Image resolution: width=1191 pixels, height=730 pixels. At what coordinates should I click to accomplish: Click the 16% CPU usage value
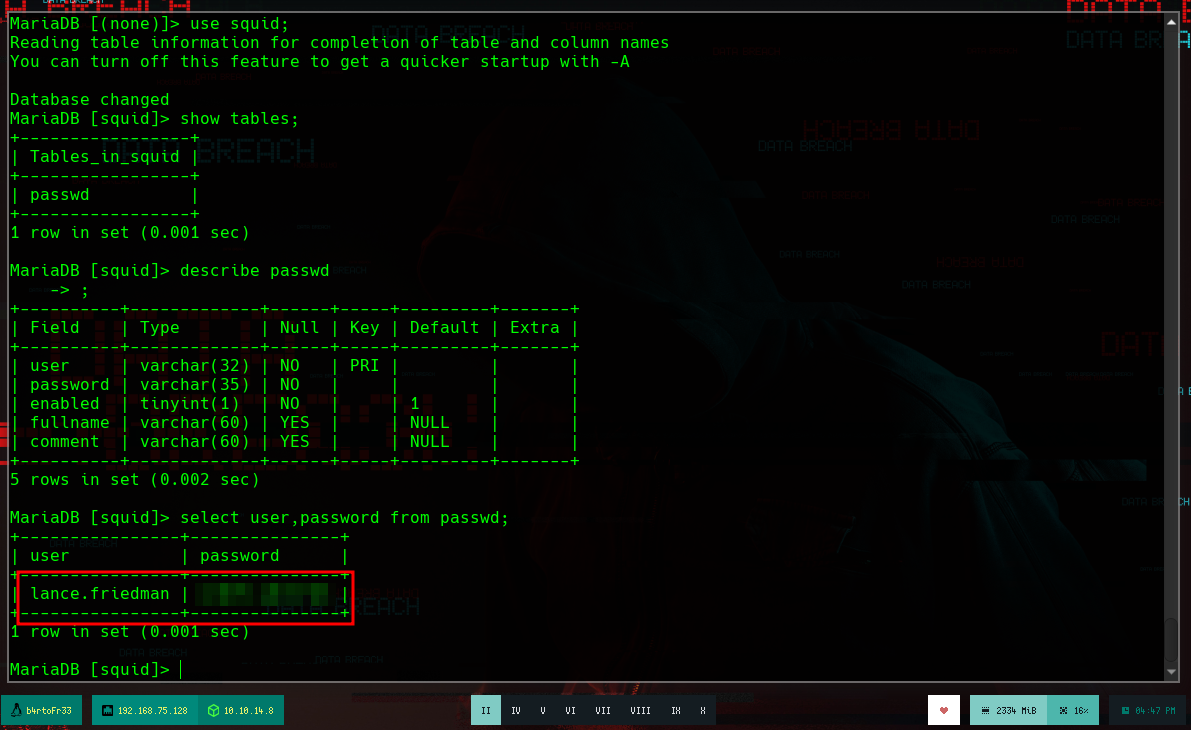pos(1081,711)
